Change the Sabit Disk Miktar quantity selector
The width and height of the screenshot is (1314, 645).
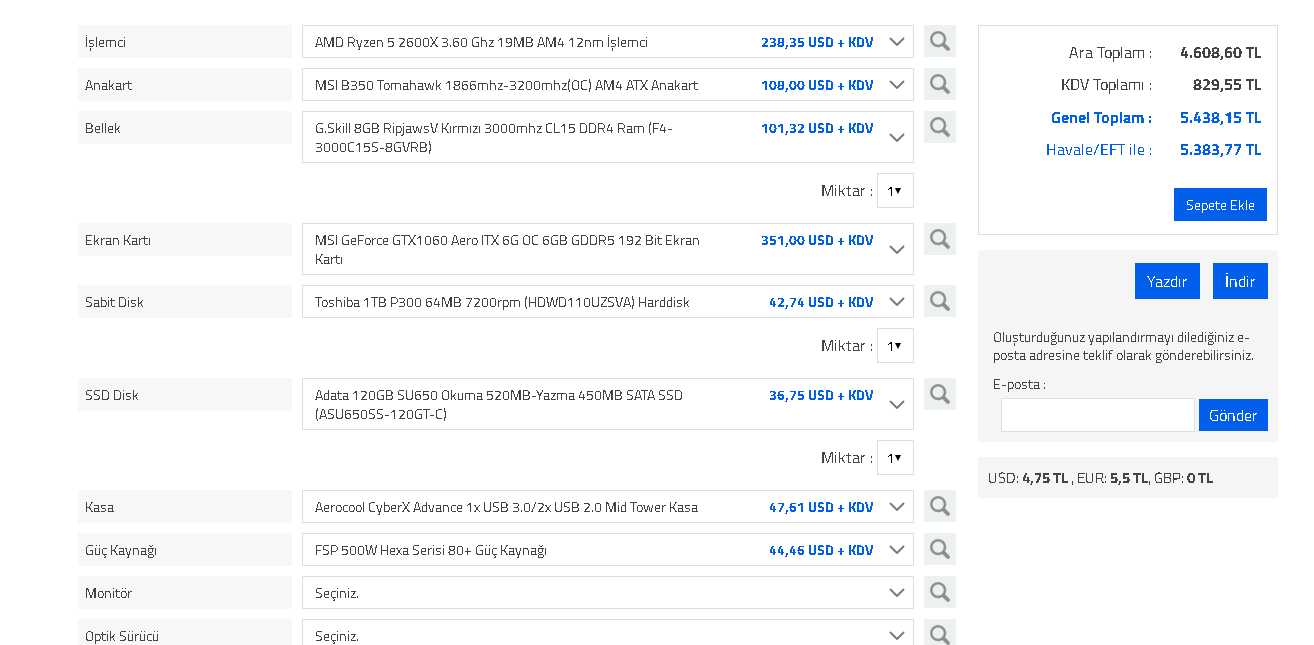click(x=895, y=345)
